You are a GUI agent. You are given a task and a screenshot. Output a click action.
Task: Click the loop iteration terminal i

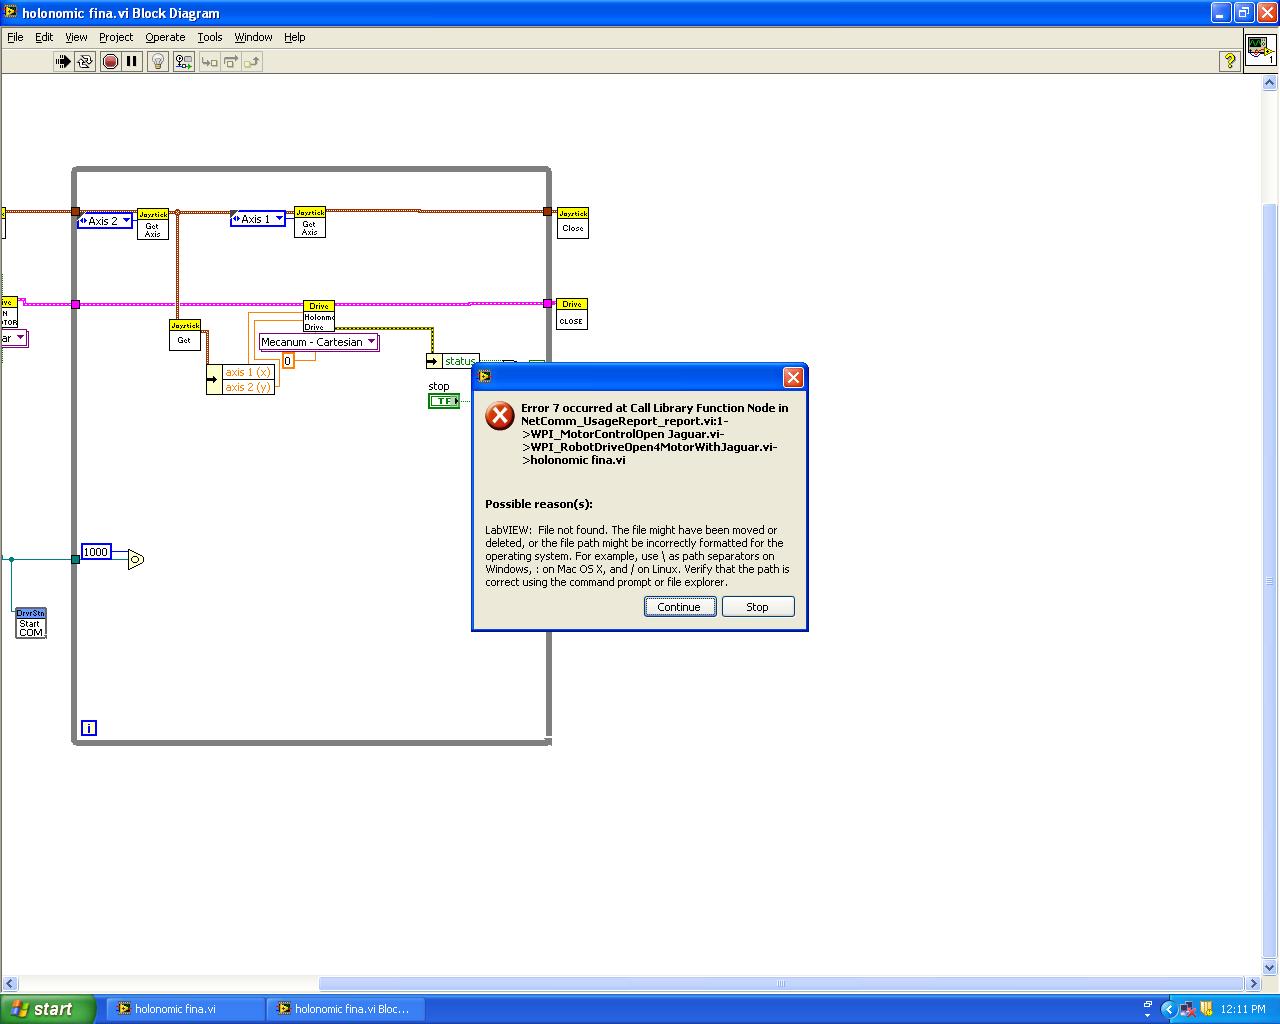tap(88, 728)
